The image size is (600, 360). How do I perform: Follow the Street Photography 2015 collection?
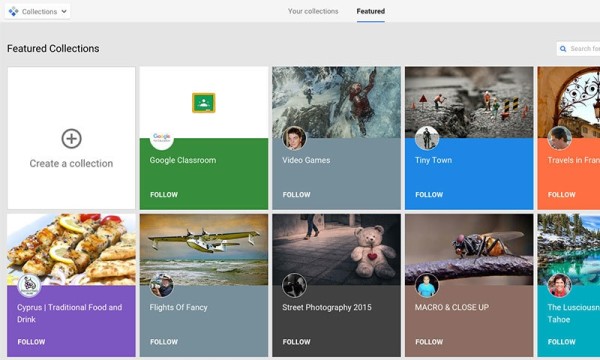click(x=297, y=342)
